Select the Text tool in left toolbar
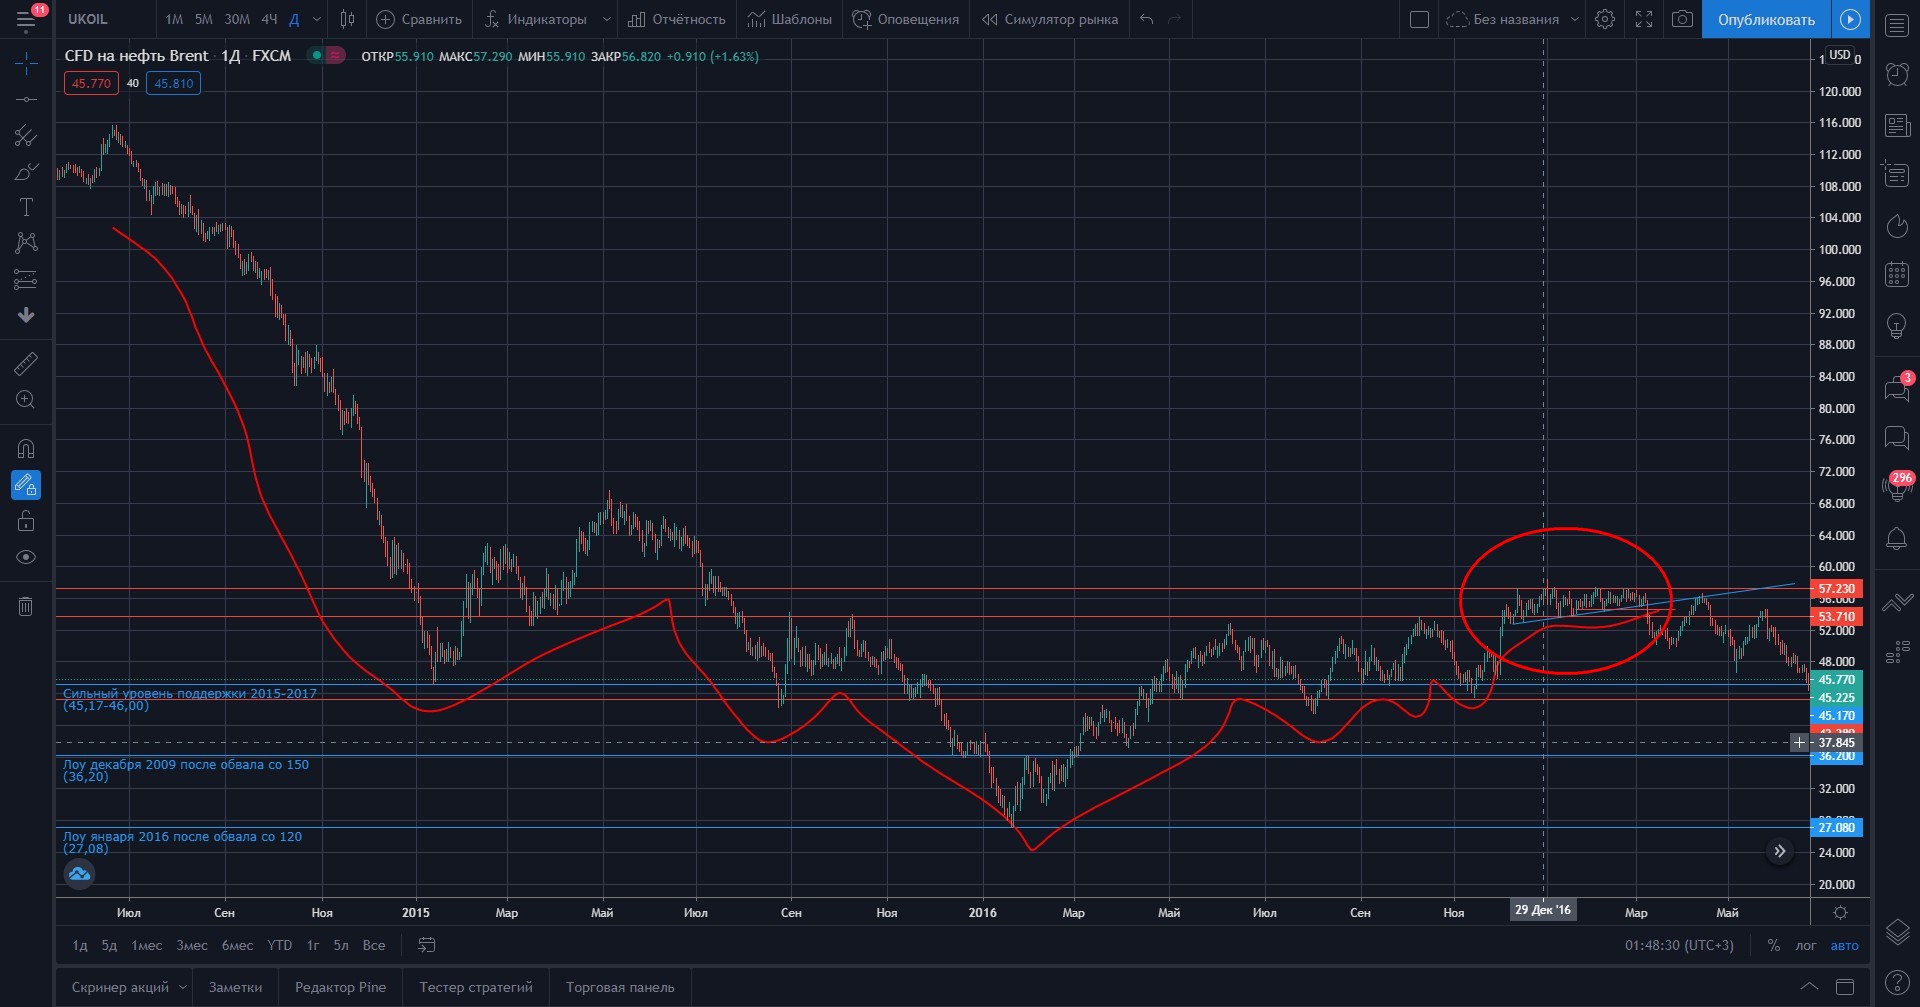This screenshot has width=1920, height=1007. tap(26, 207)
